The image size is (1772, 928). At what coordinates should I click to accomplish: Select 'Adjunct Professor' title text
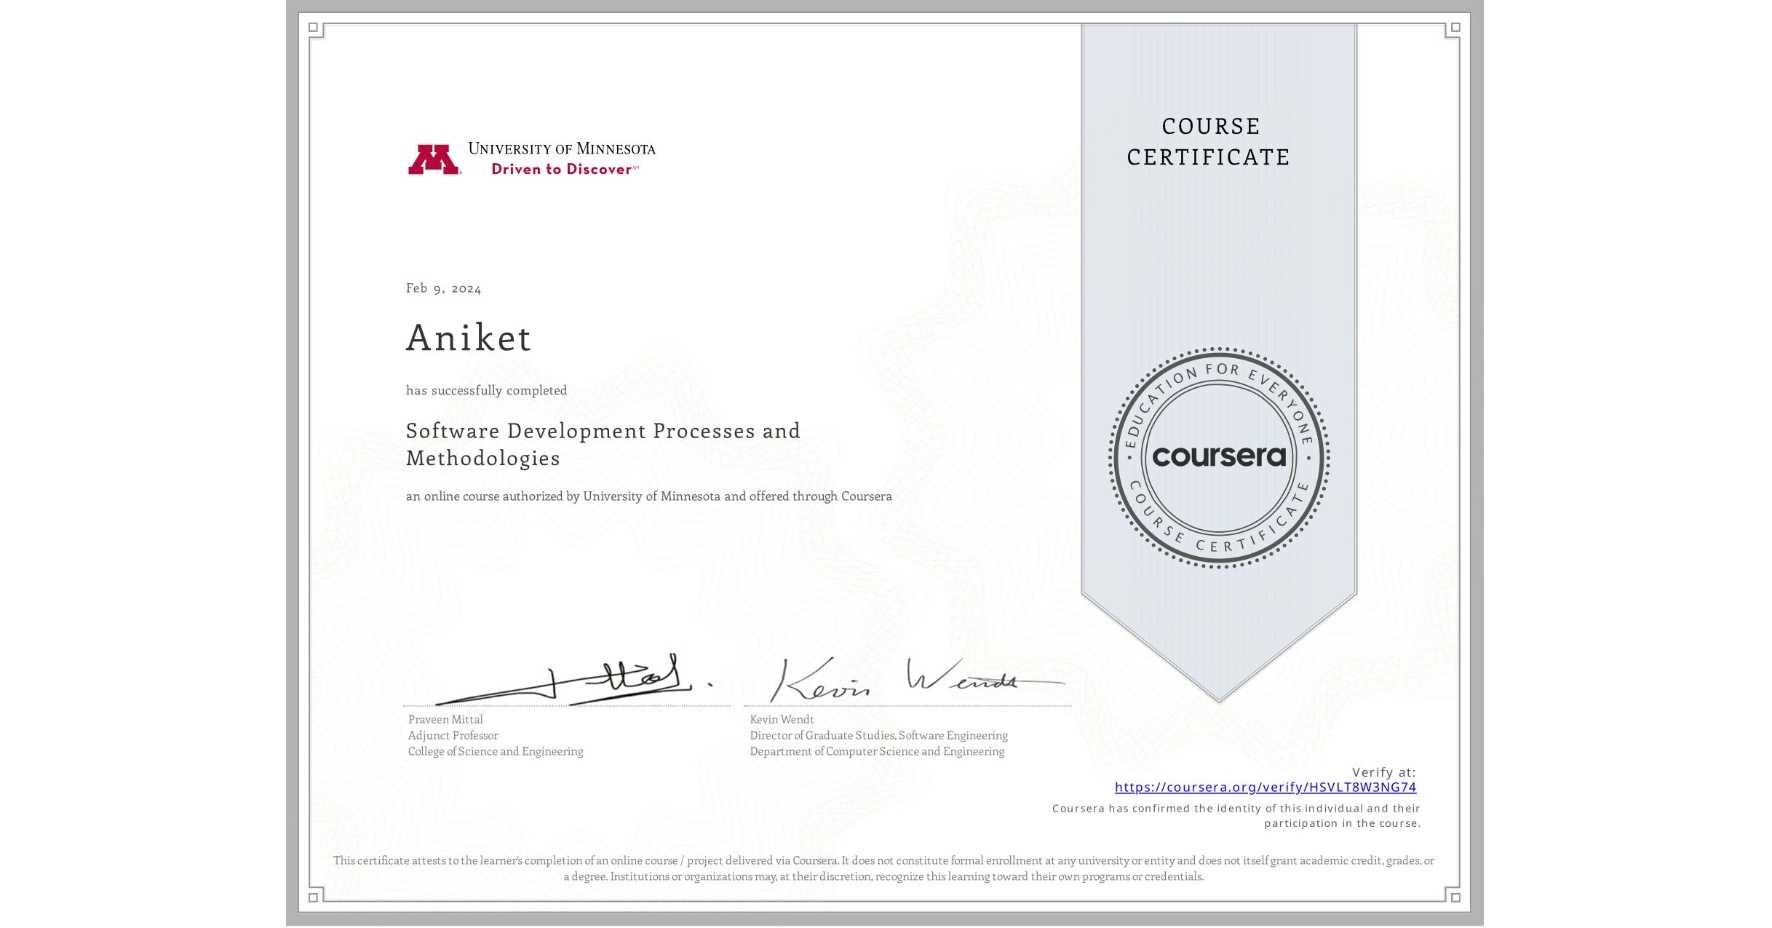453,735
